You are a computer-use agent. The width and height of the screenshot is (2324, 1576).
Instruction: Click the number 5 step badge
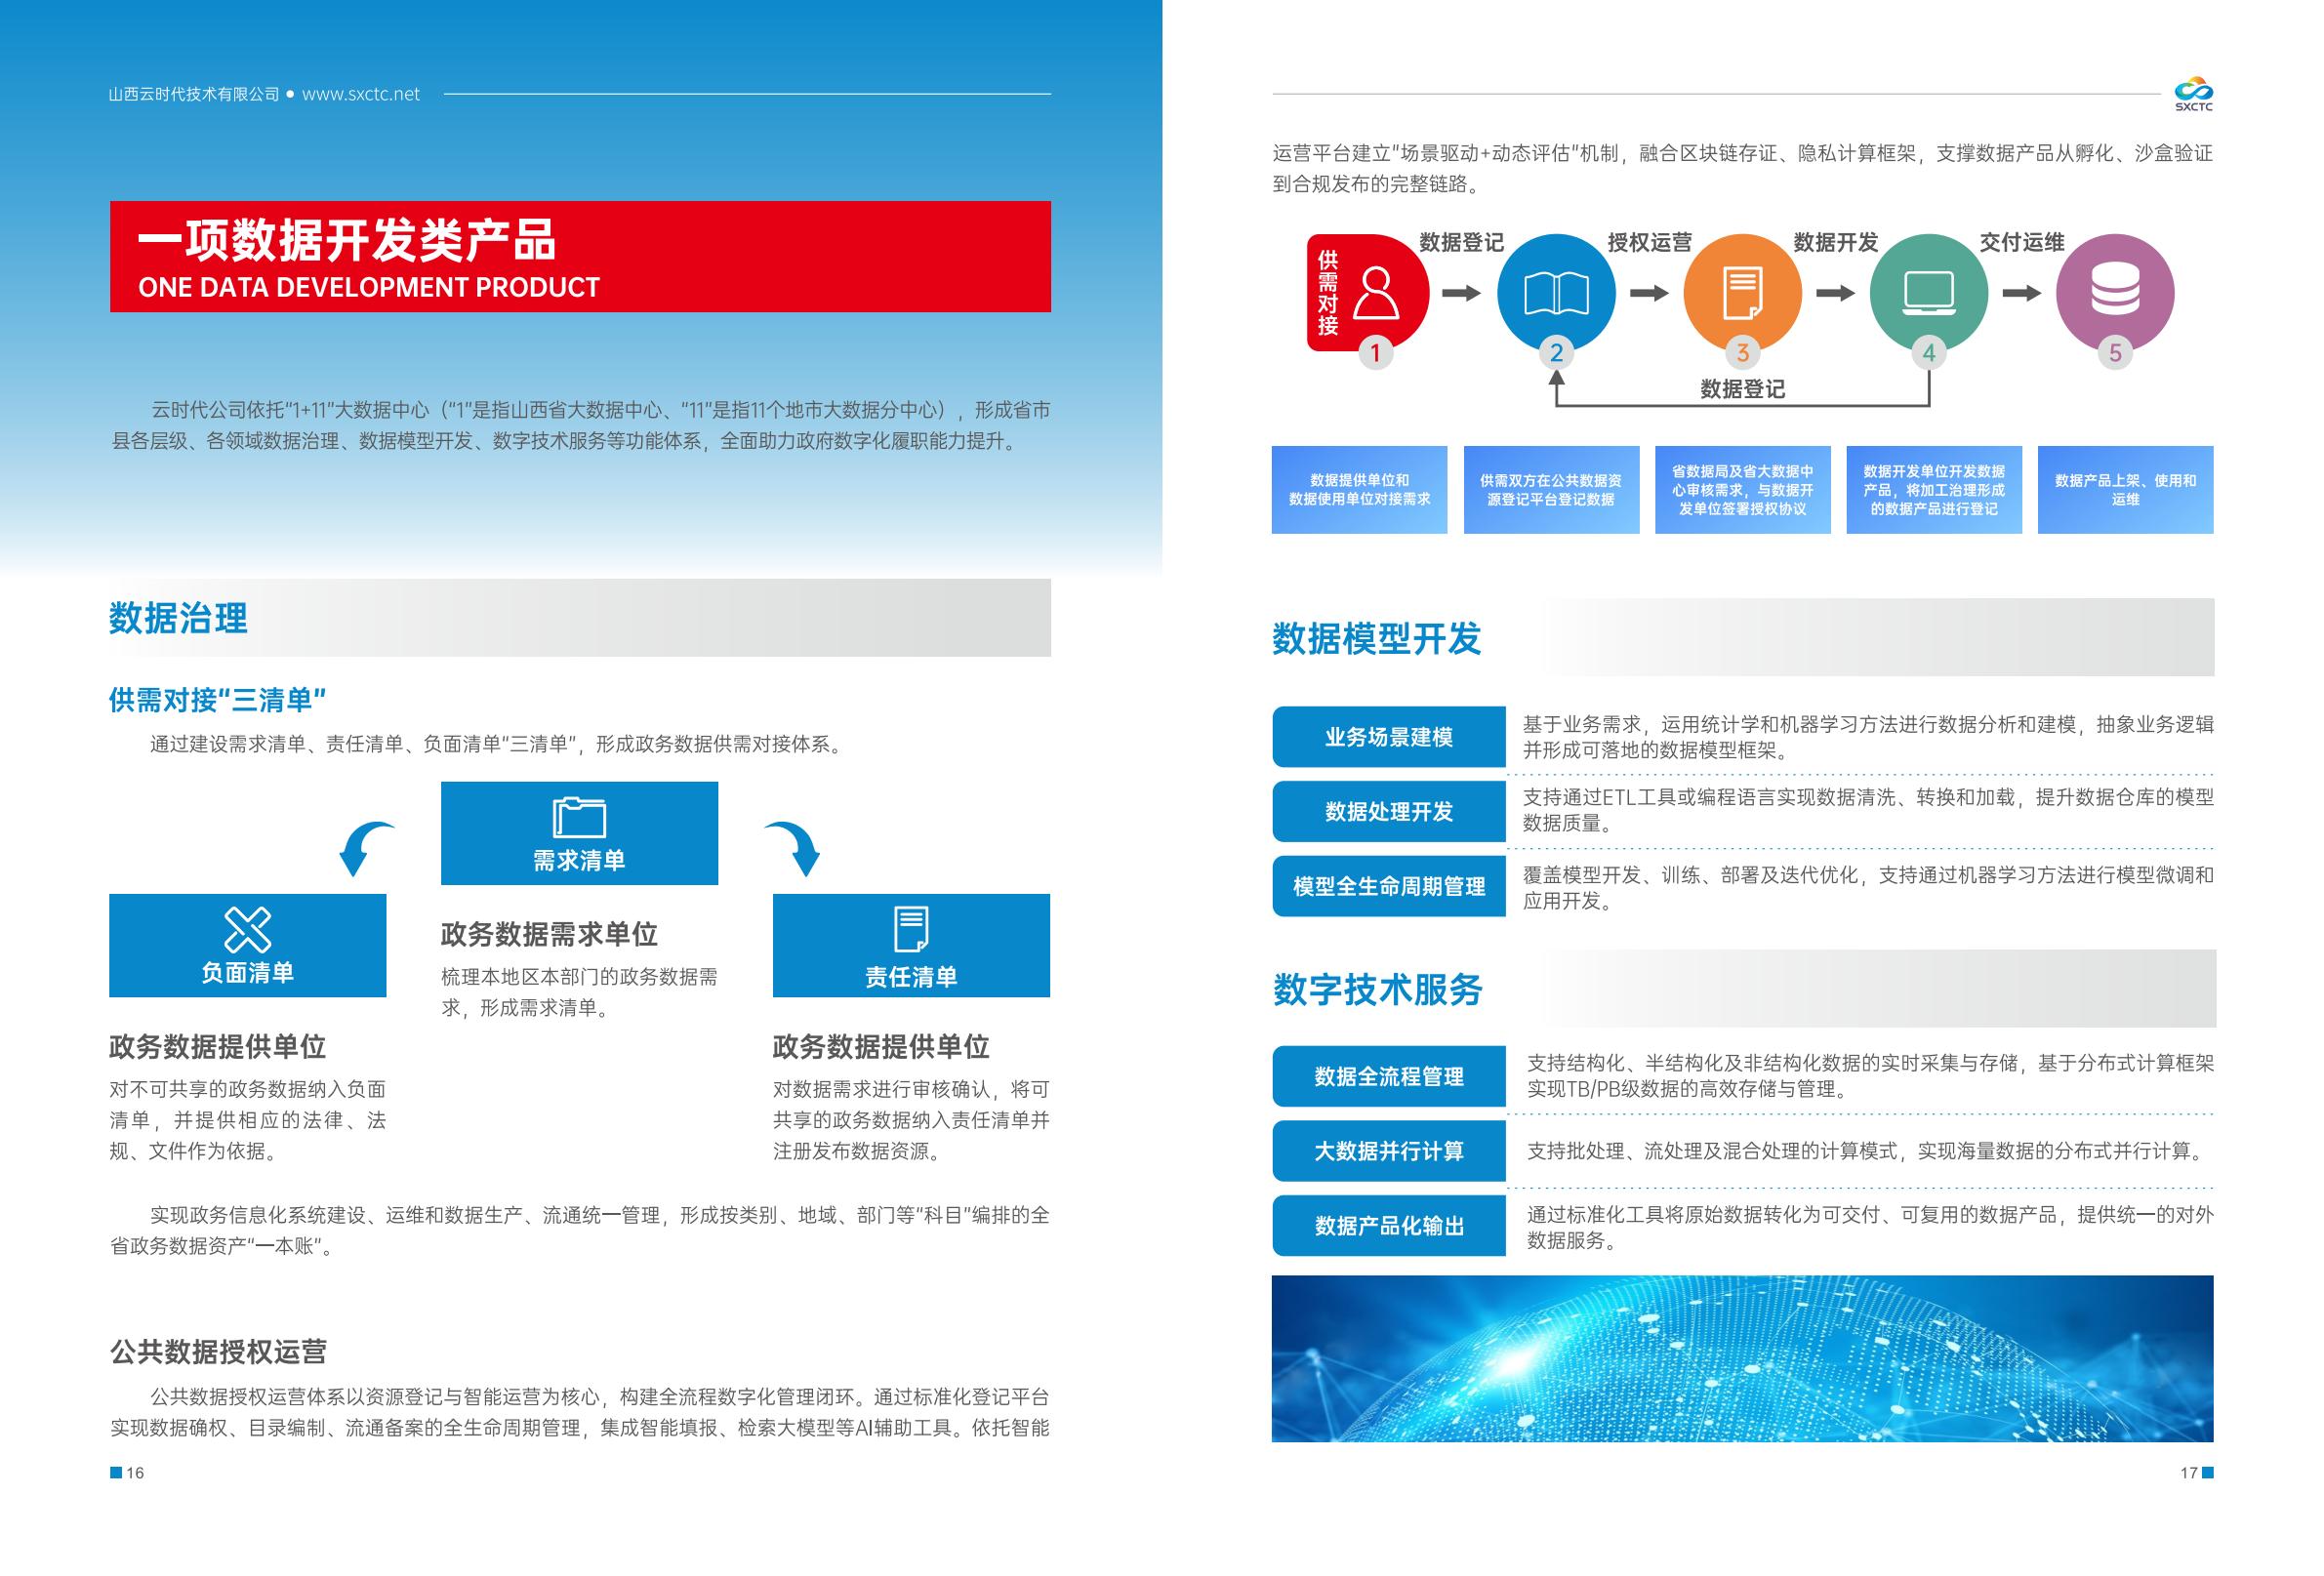[2115, 352]
